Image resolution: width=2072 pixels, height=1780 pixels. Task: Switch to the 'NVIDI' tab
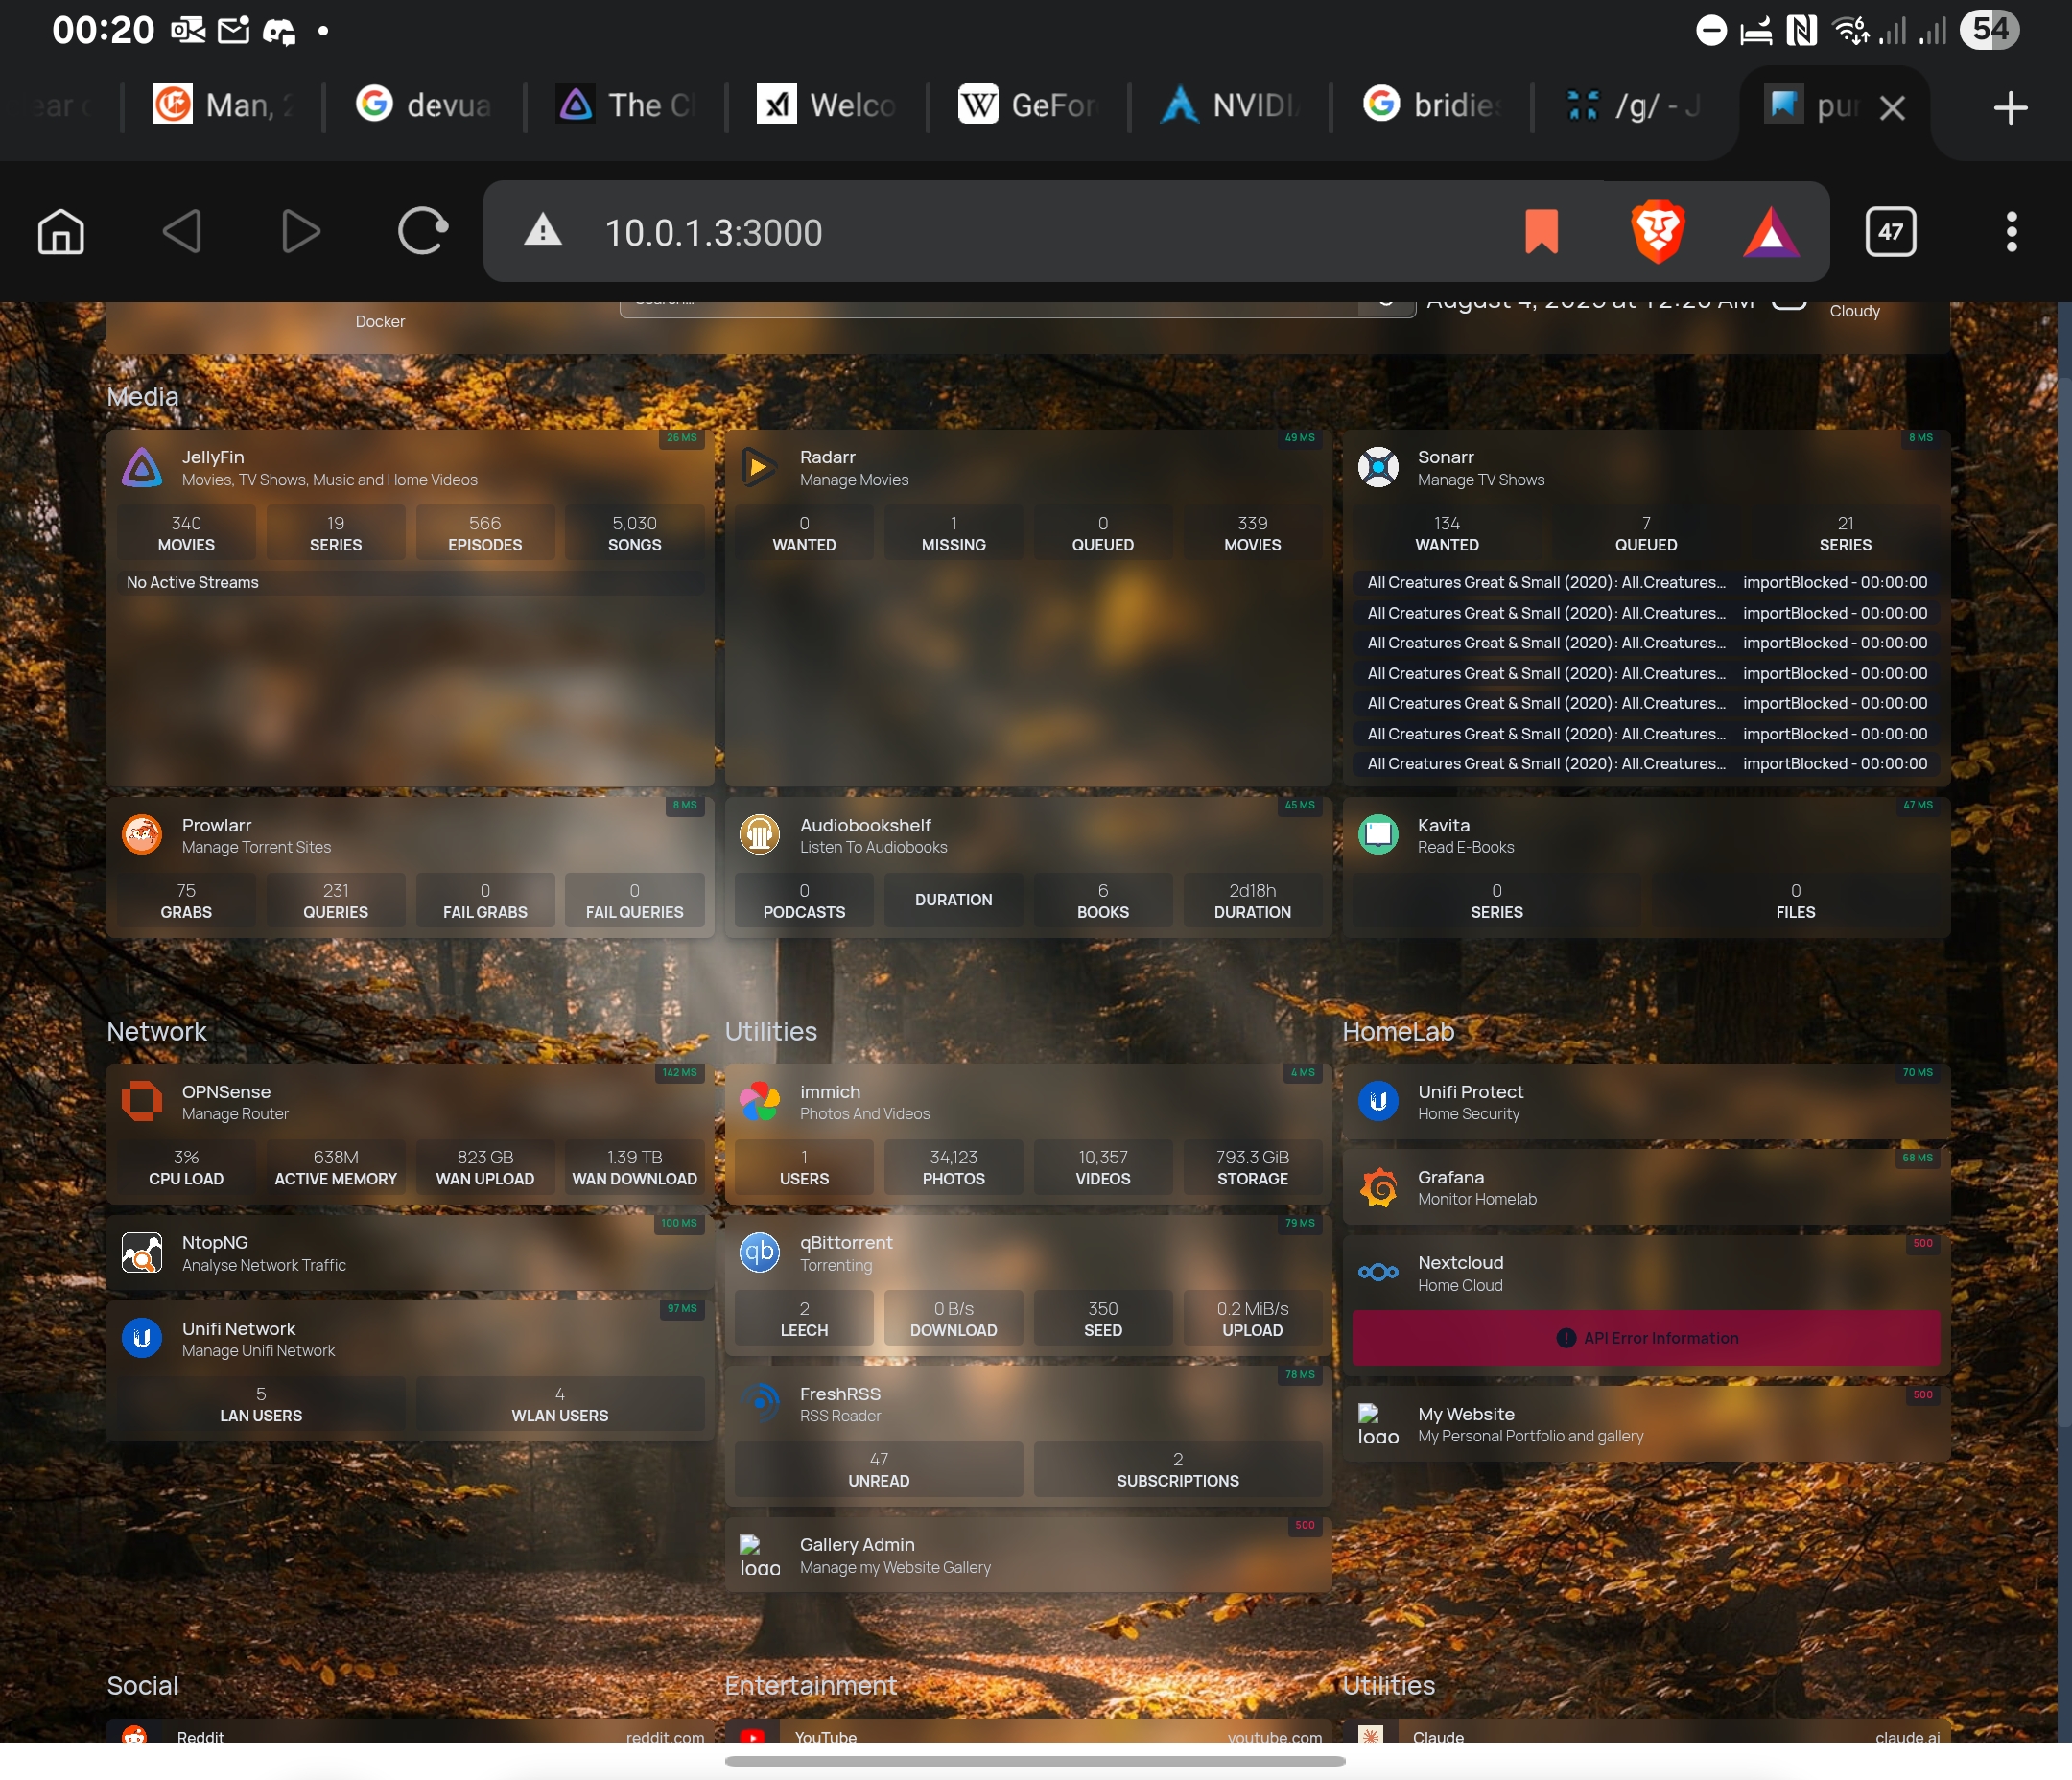point(1231,105)
